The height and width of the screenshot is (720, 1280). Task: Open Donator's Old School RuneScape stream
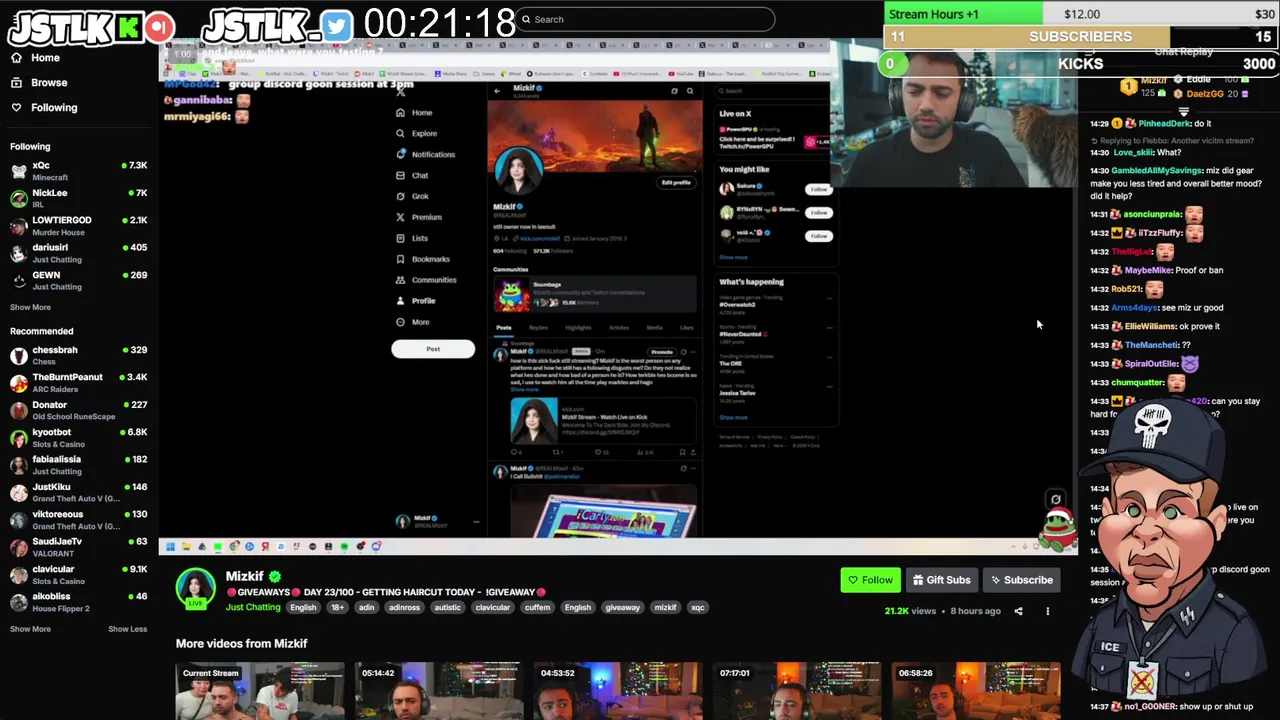(78, 411)
